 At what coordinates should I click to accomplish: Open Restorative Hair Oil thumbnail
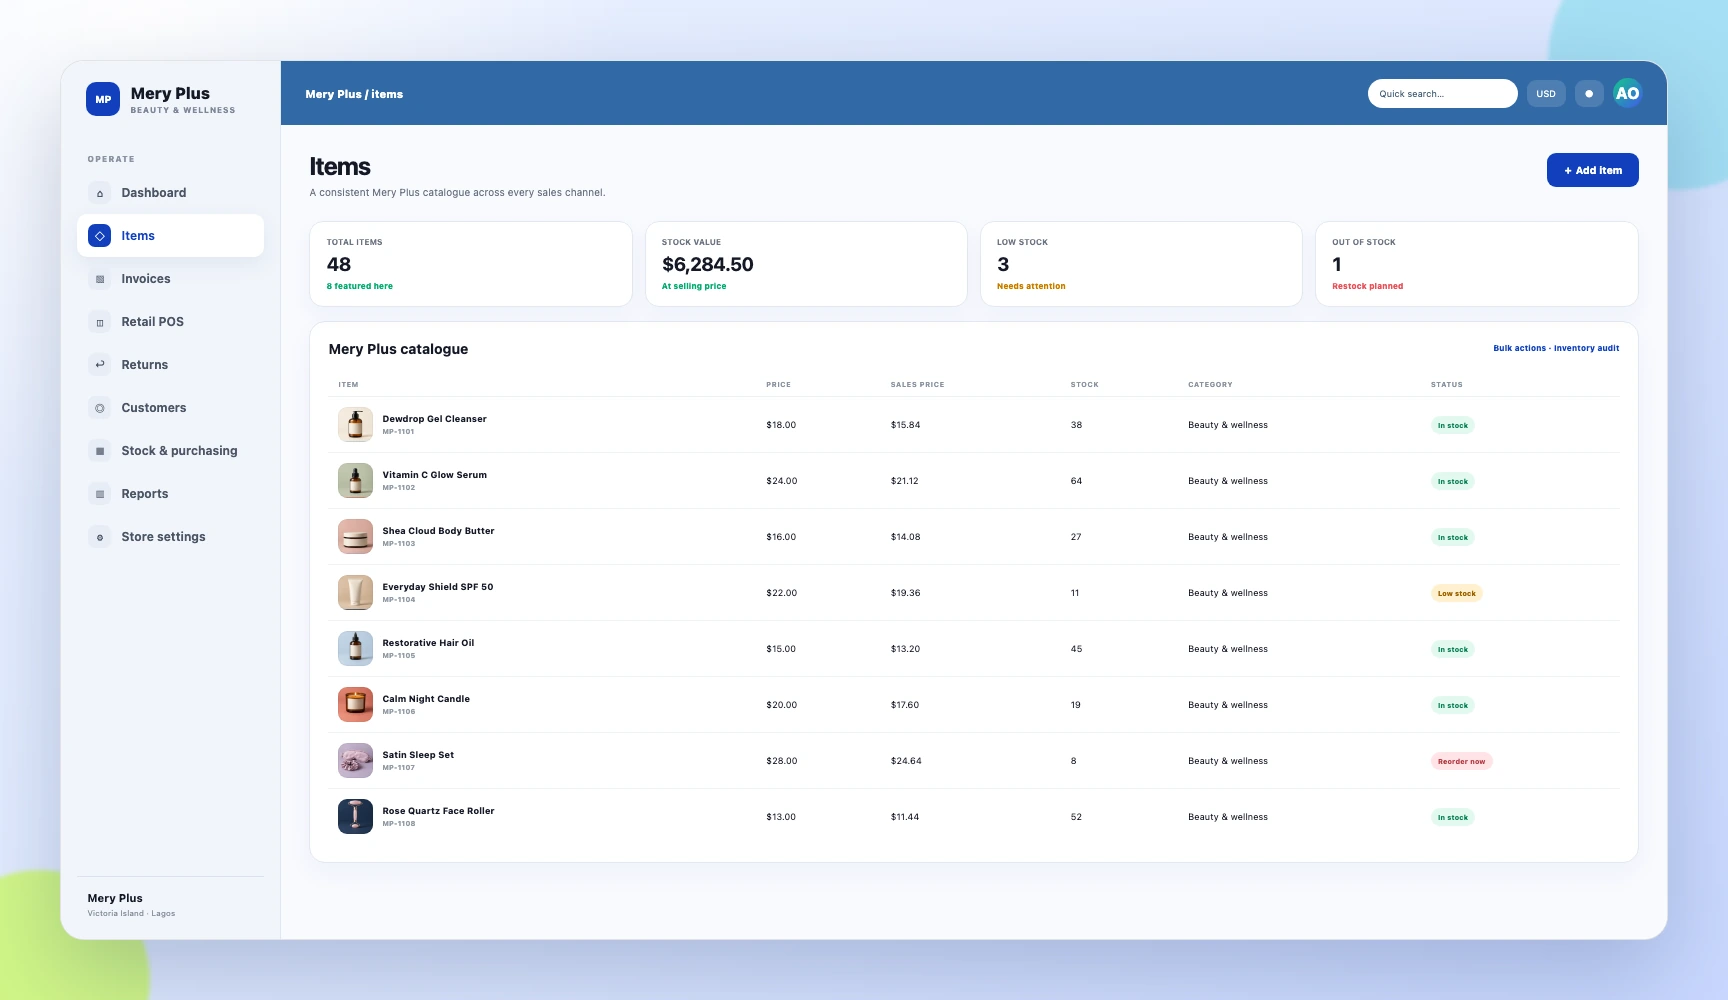click(x=355, y=649)
